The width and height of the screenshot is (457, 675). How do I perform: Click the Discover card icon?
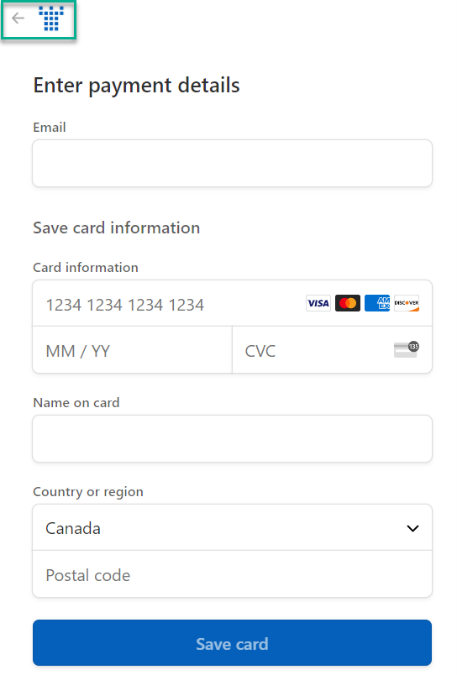pos(406,303)
